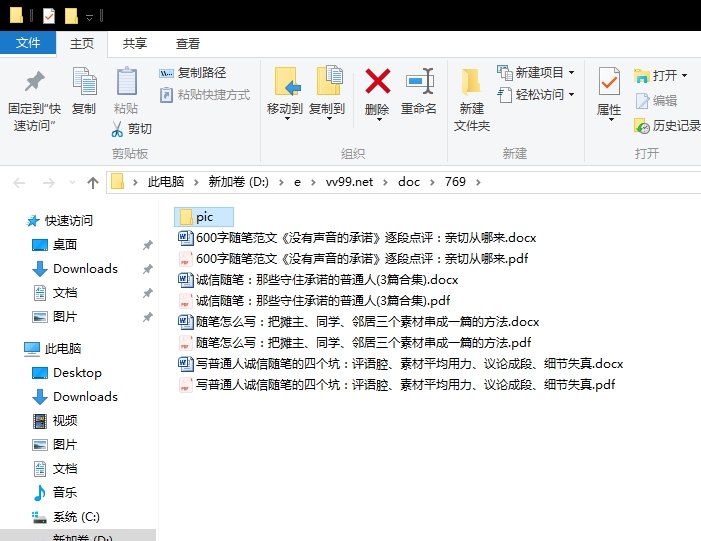This screenshot has width=701, height=541.
Task: Click doc breadcrumb in address bar
Action: point(409,182)
